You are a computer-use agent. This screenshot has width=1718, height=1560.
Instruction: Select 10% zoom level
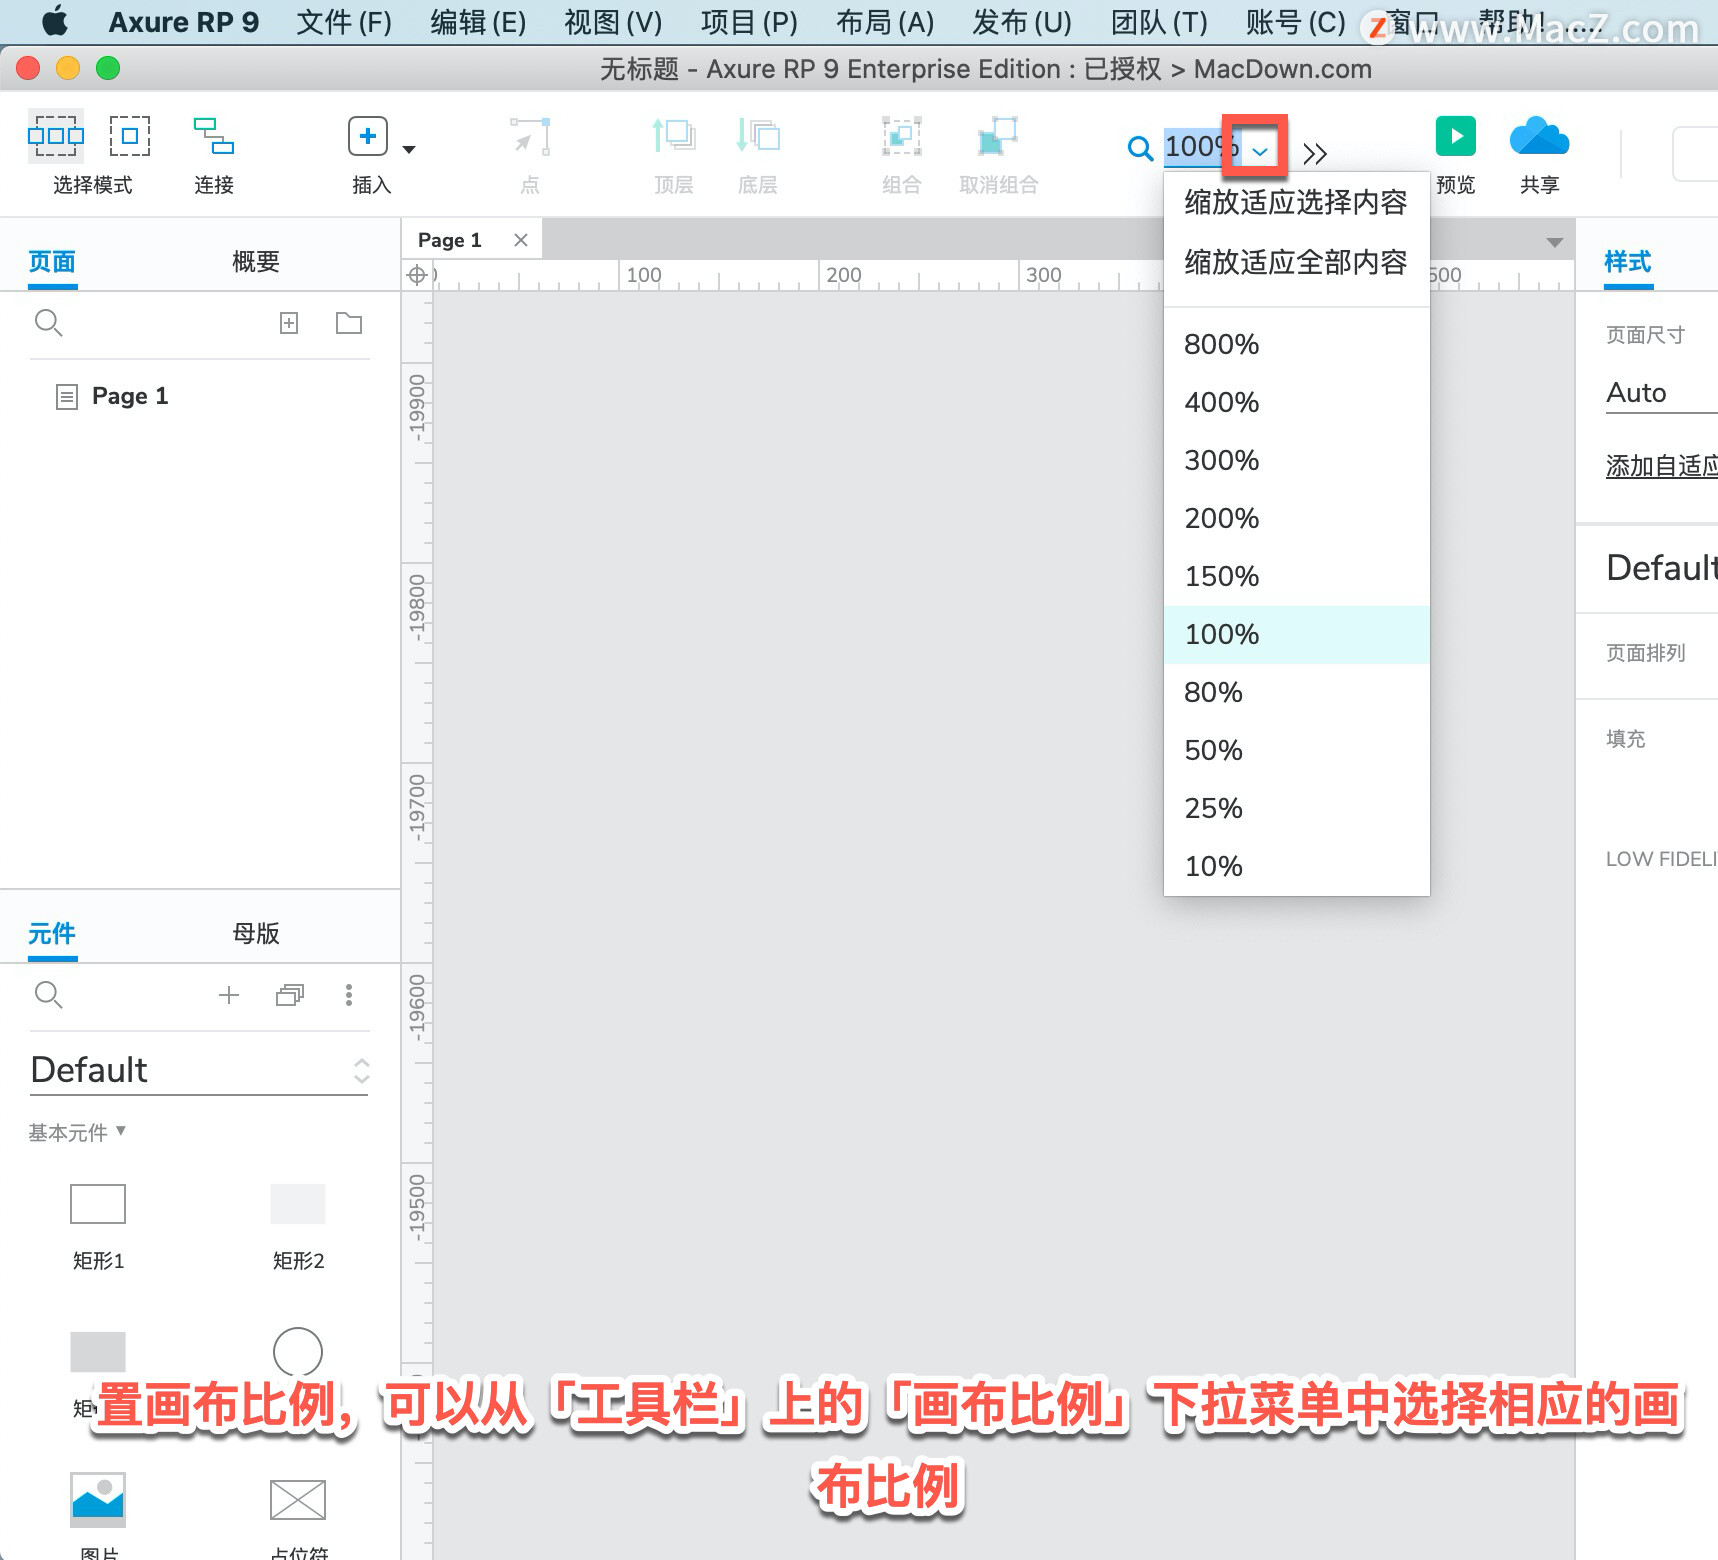click(1296, 866)
